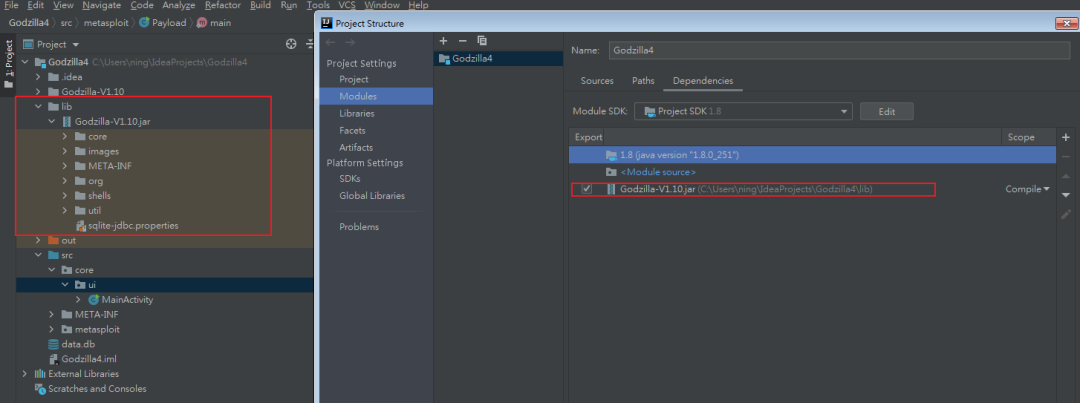Collapse the Godzilla-V1.10.jar tree node
The height and width of the screenshot is (403, 1080).
coord(52,121)
